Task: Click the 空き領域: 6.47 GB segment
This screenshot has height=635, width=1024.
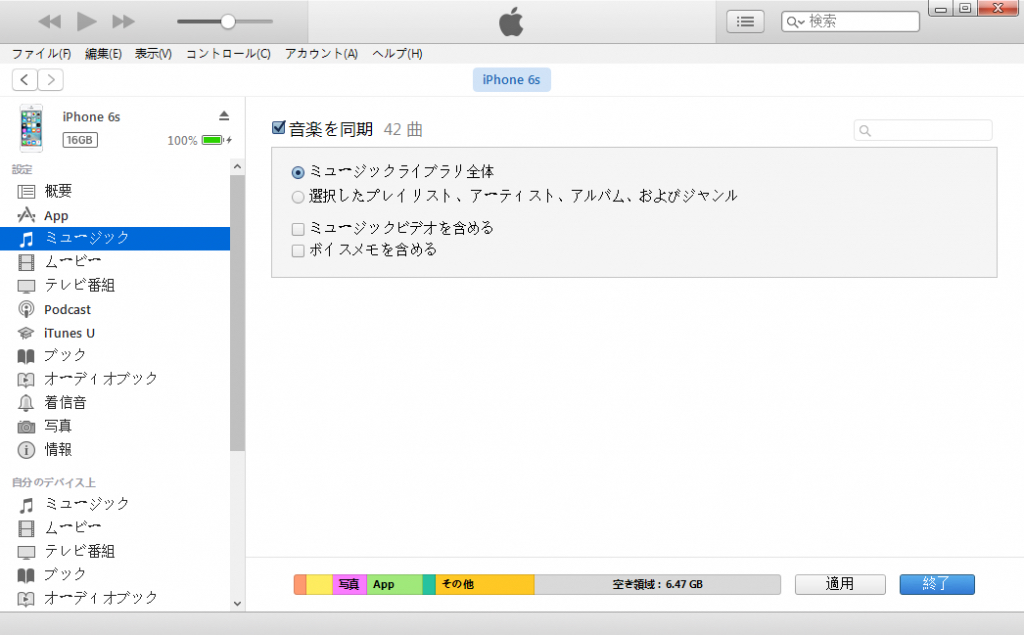Action: (x=658, y=584)
